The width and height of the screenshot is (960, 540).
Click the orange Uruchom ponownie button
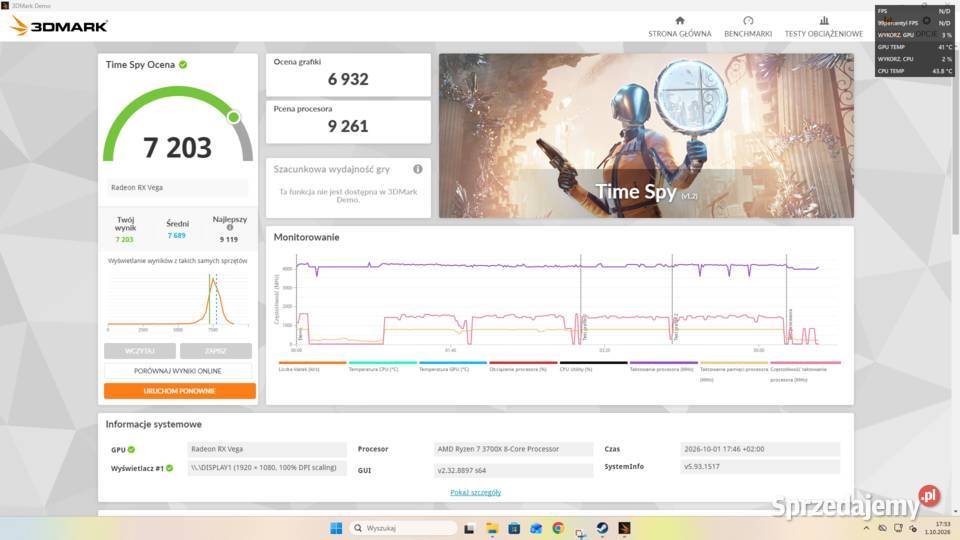point(179,391)
